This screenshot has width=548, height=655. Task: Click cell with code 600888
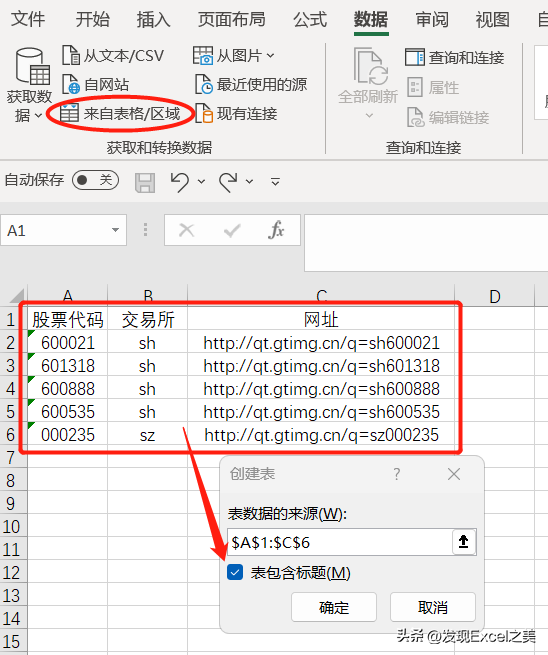click(68, 388)
